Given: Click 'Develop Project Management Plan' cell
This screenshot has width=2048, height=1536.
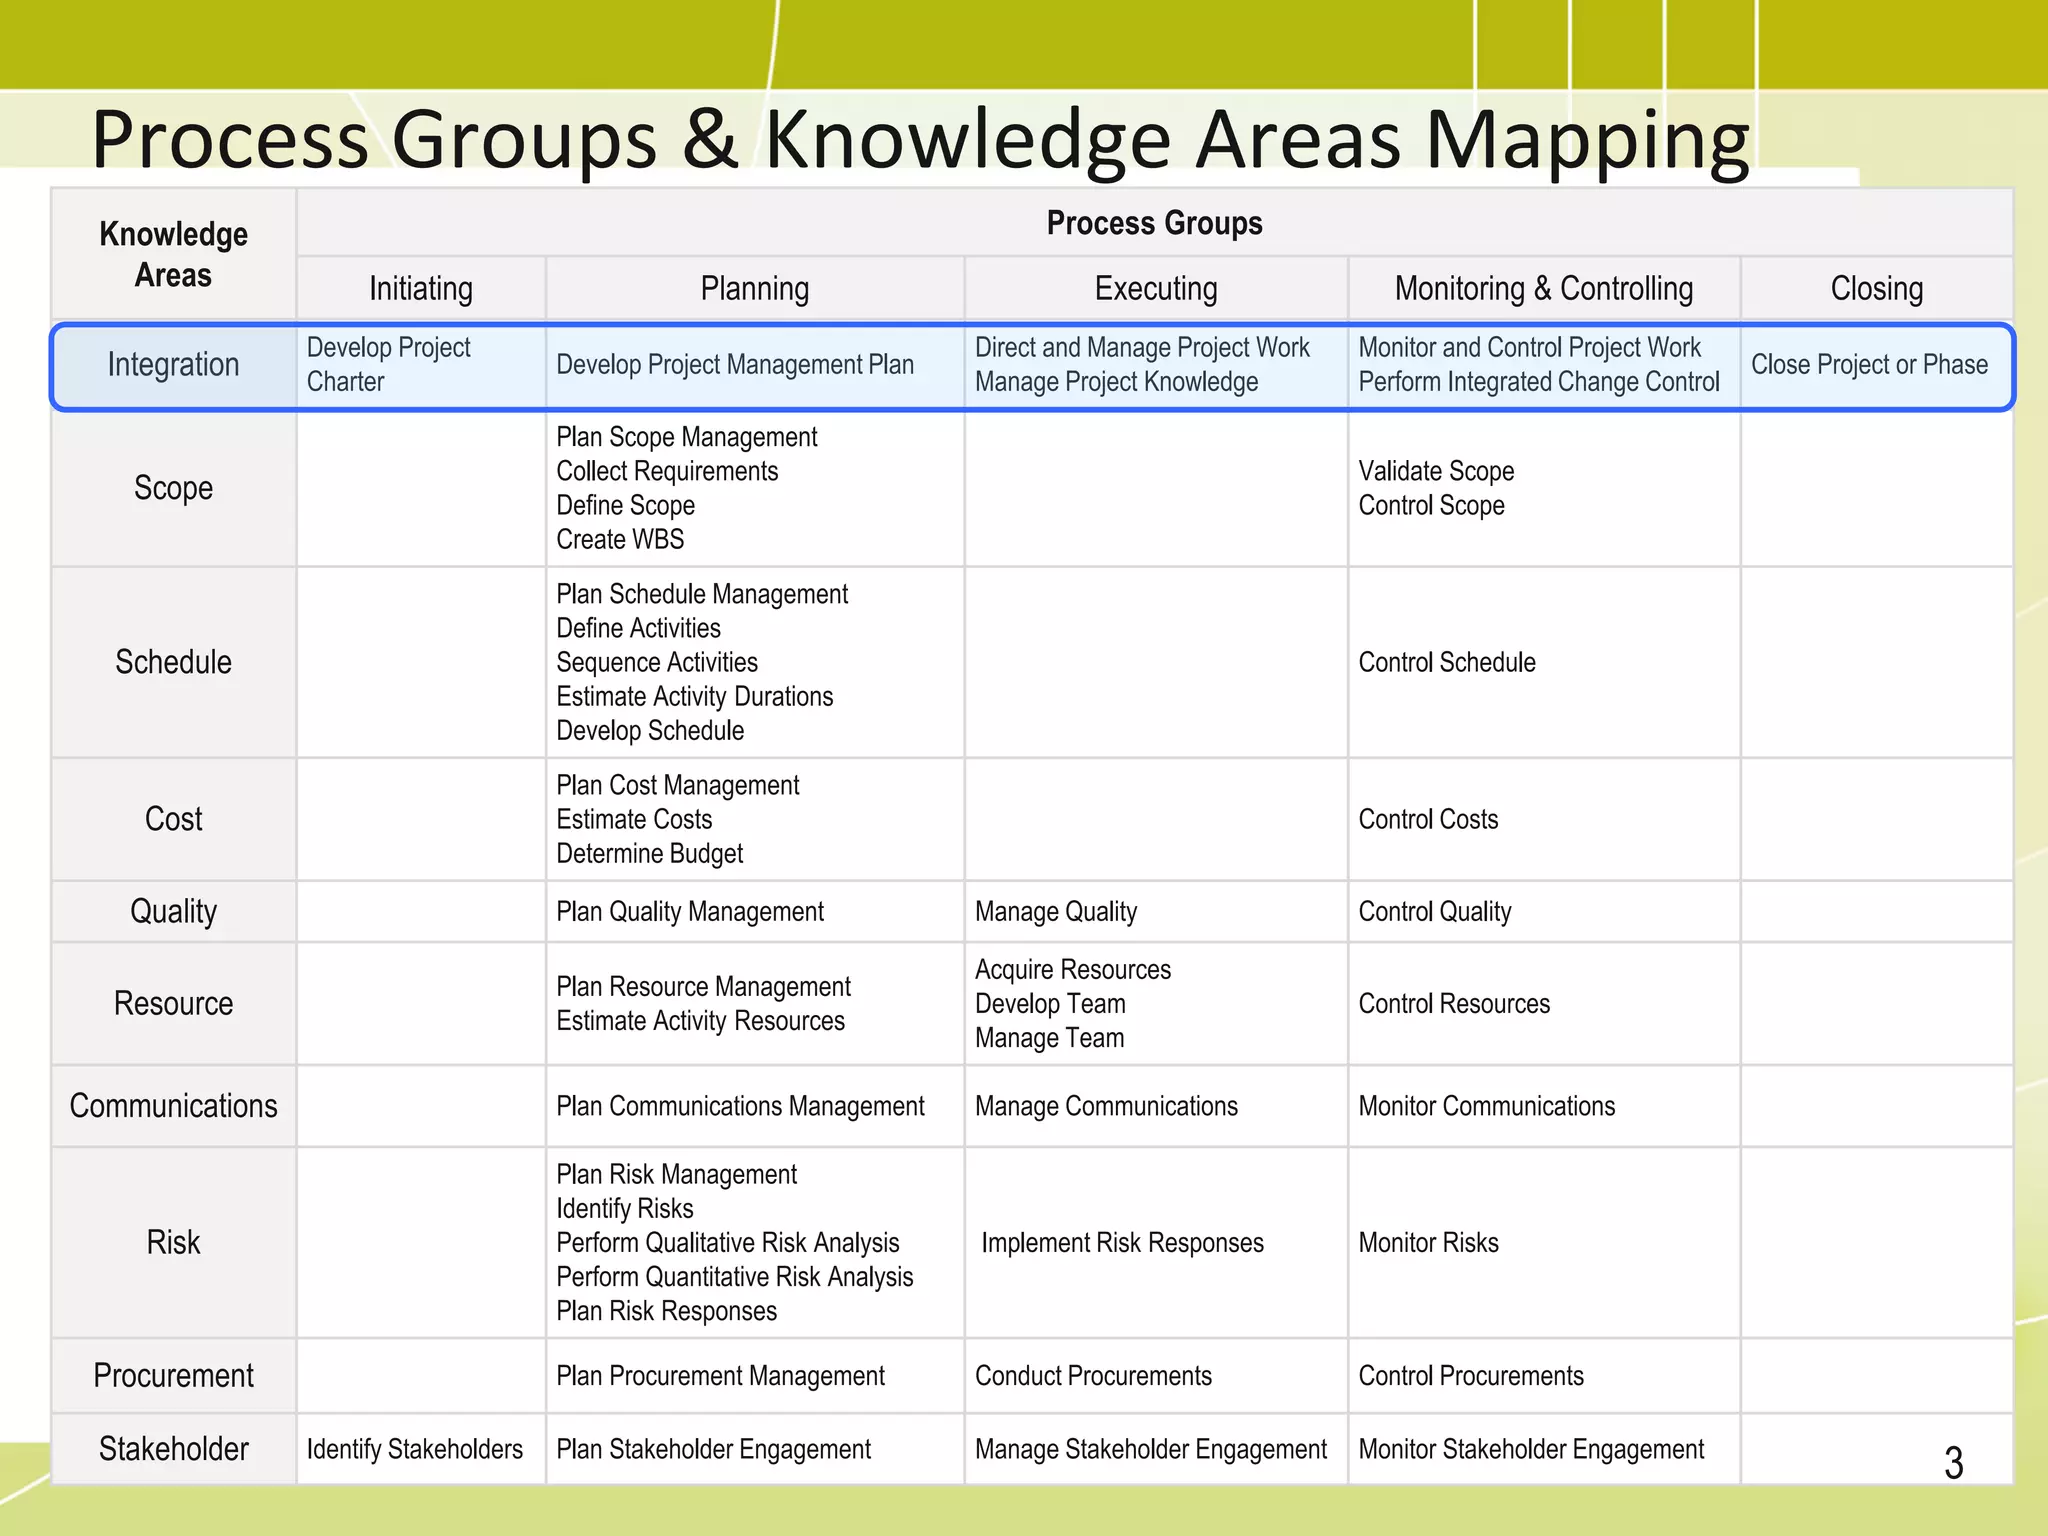Looking at the screenshot, I should 755,365.
